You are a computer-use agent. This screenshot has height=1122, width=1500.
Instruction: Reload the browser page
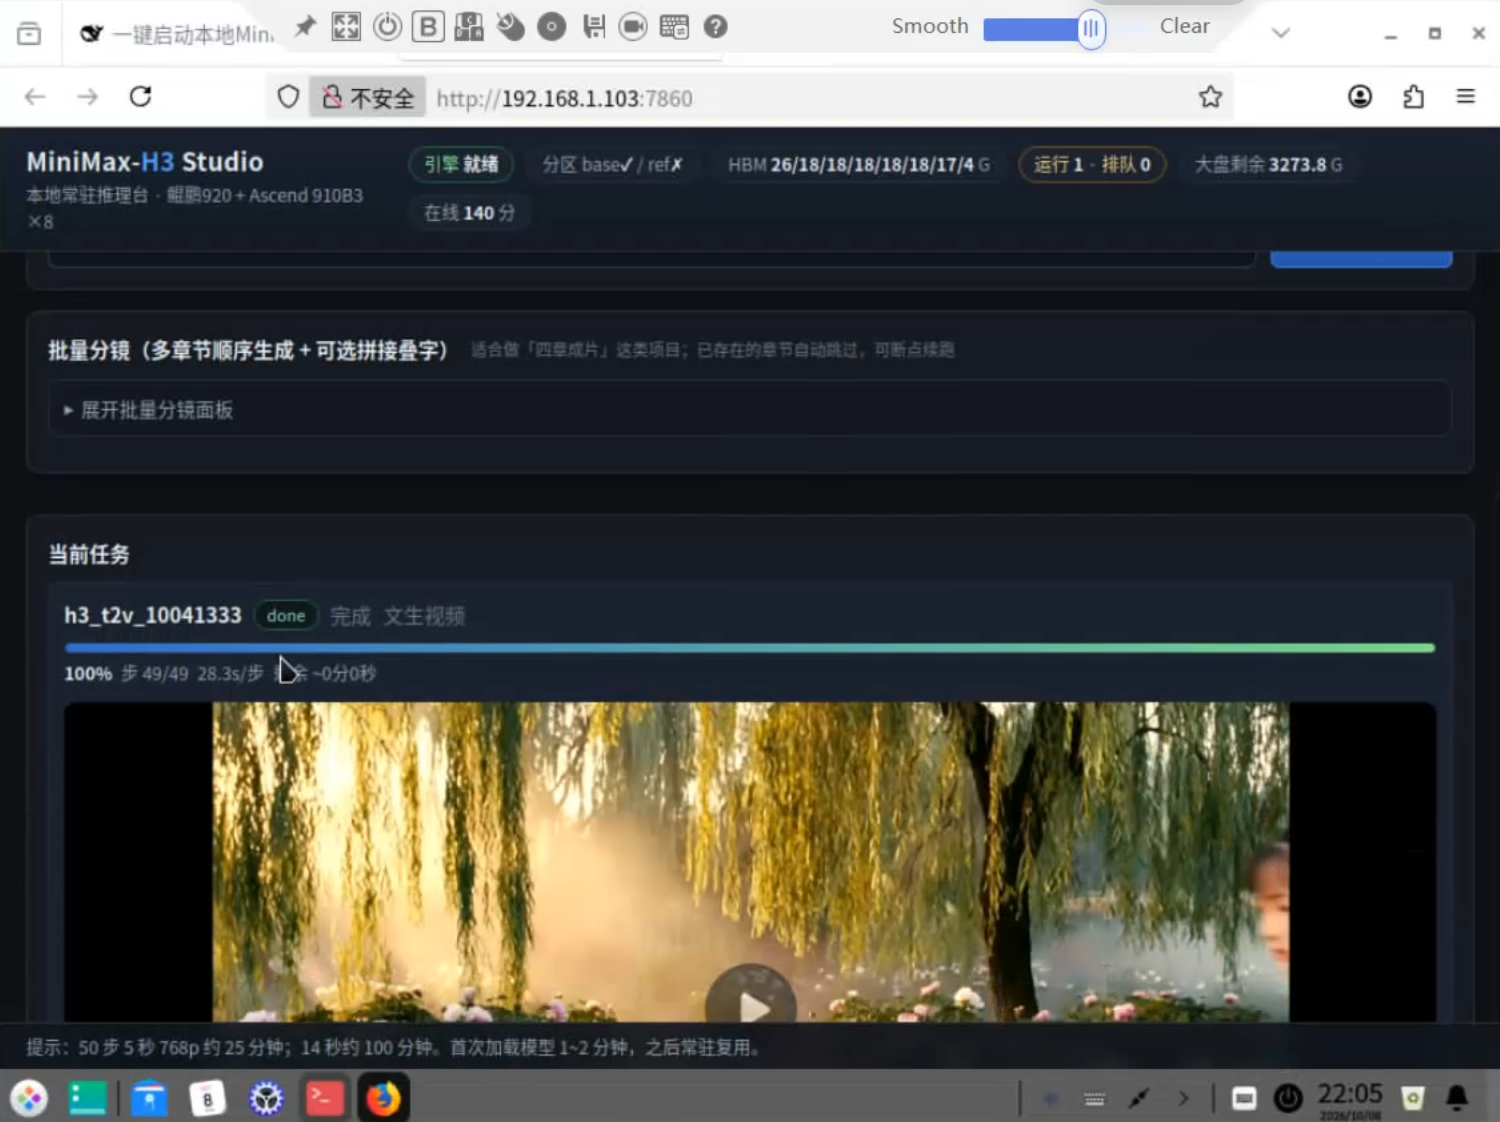pyautogui.click(x=140, y=96)
